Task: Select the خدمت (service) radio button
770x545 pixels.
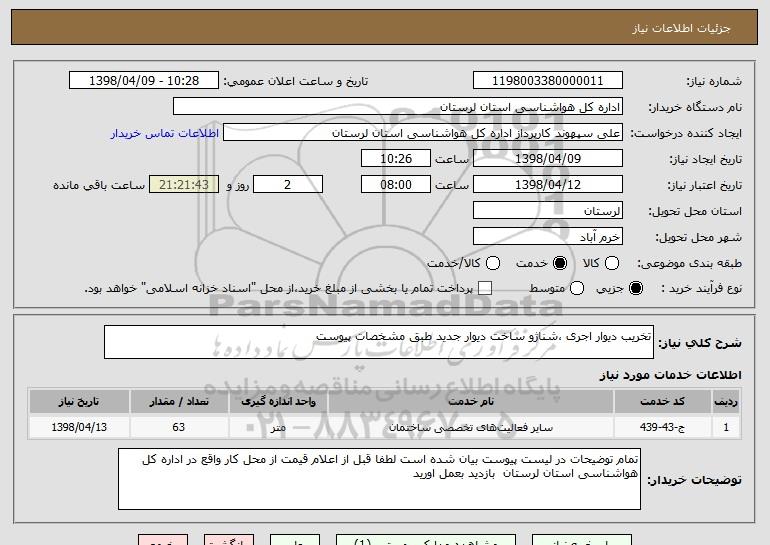Action: (559, 263)
